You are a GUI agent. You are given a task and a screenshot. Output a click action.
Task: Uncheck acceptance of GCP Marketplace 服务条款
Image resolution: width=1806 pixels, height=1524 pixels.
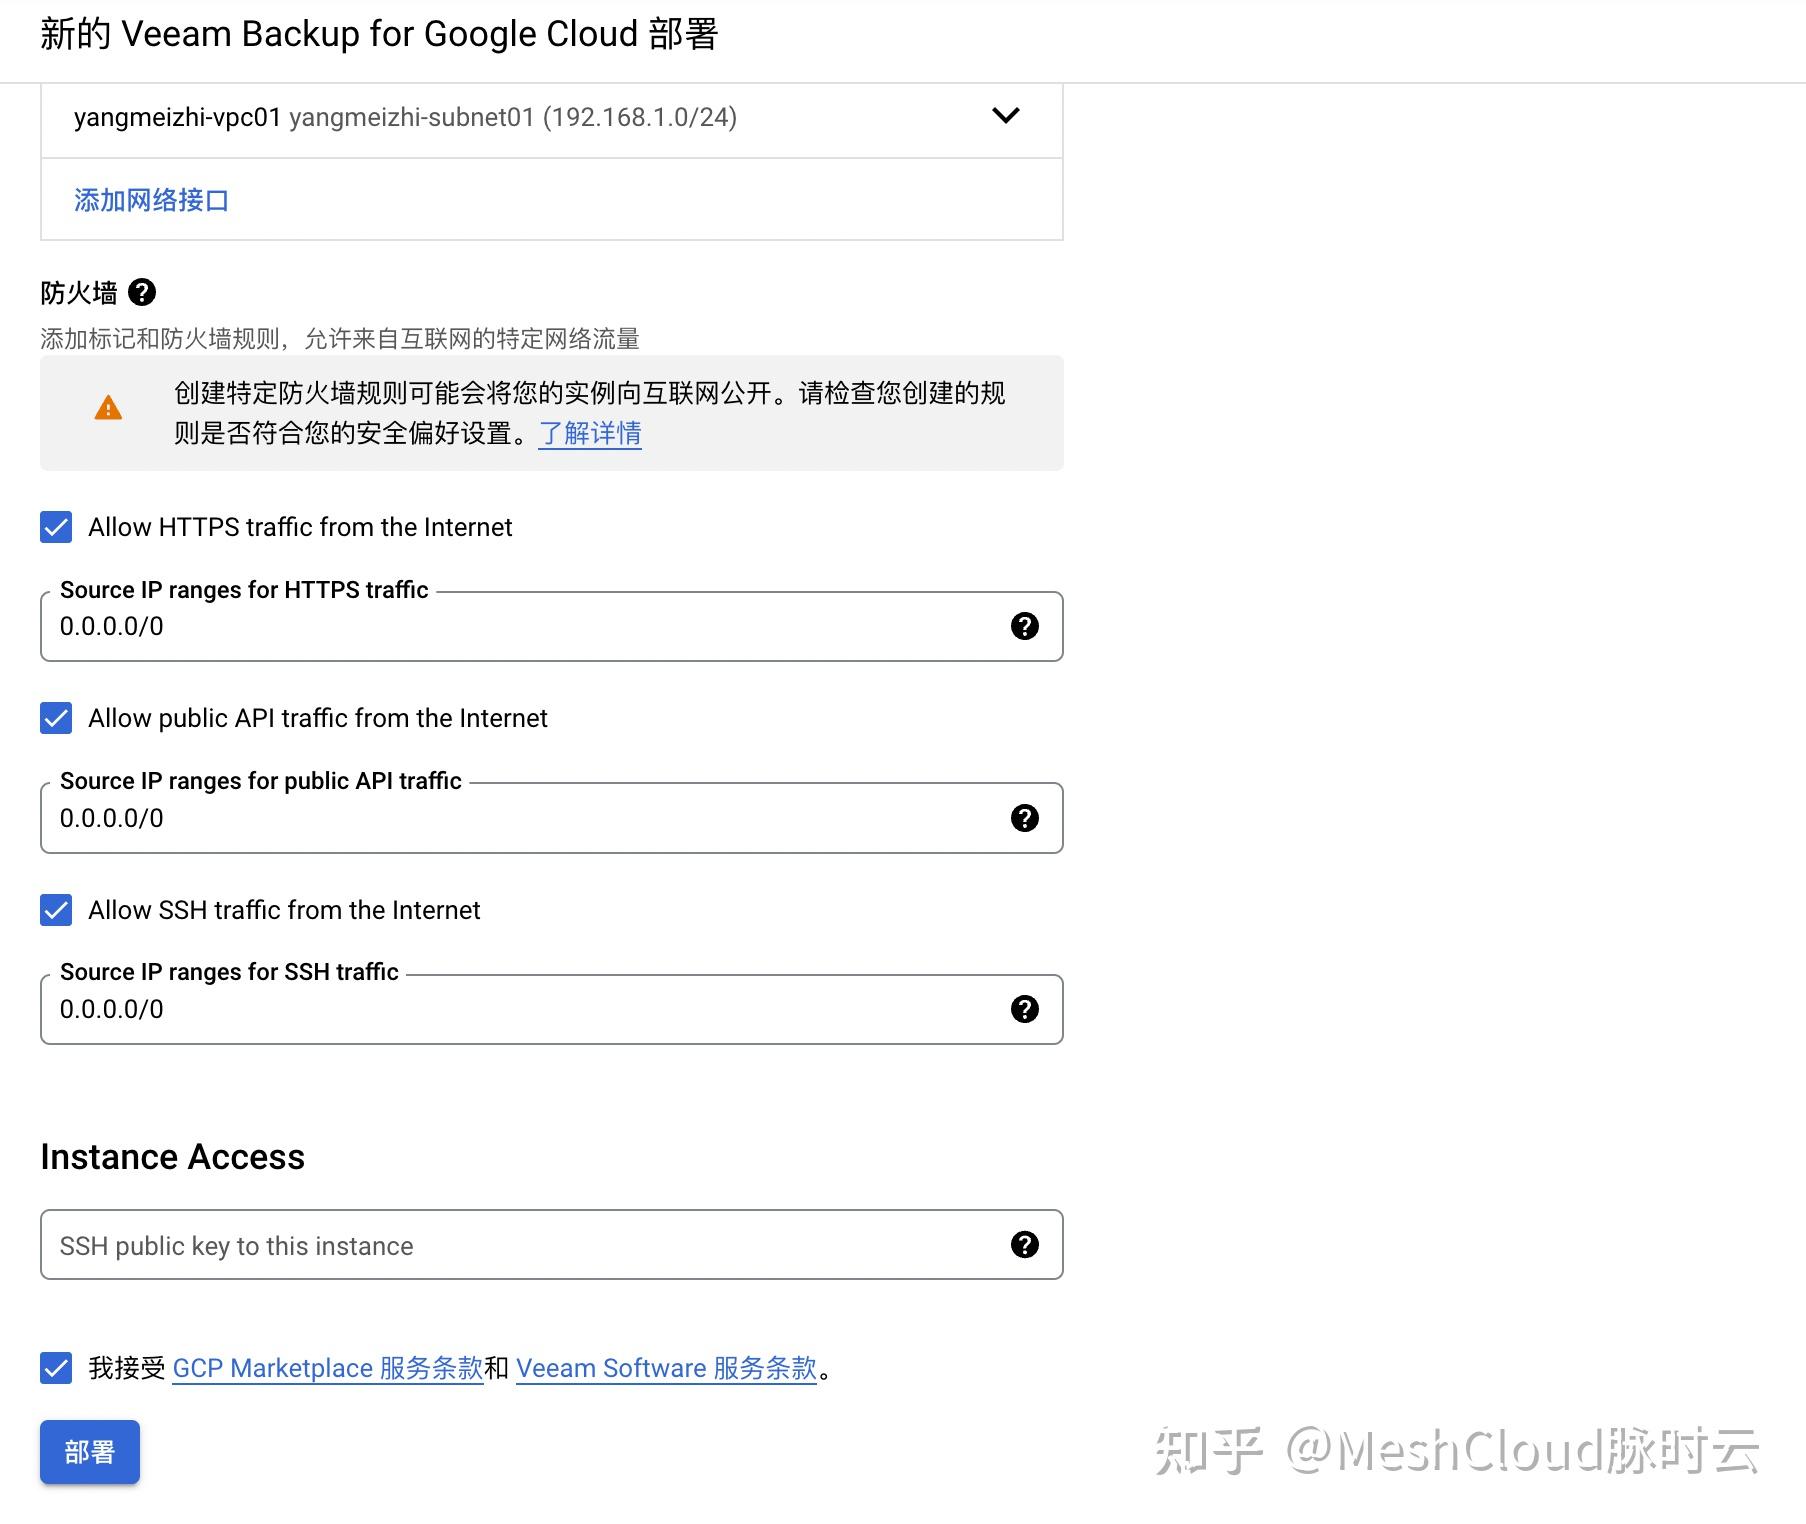55,1368
